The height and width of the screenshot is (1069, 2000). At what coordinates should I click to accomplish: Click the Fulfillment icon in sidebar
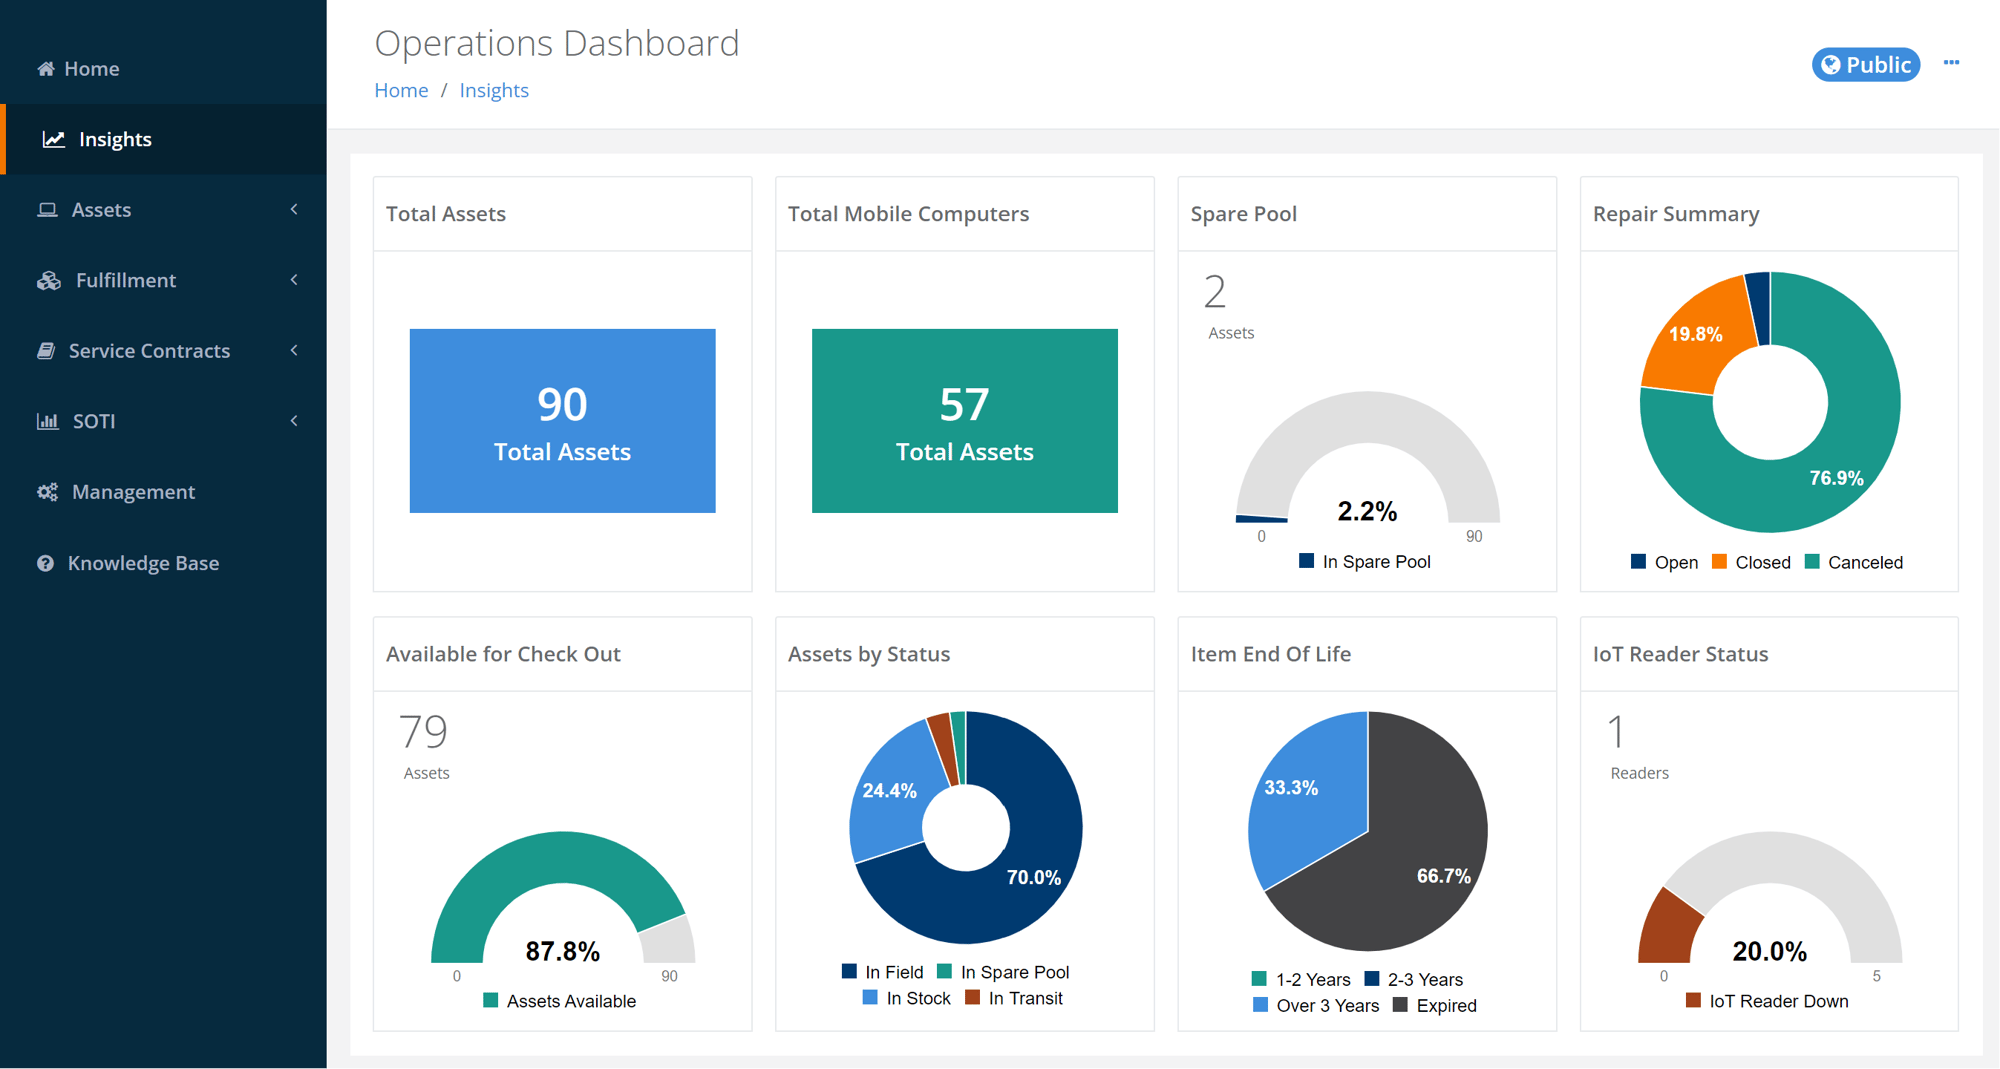47,280
